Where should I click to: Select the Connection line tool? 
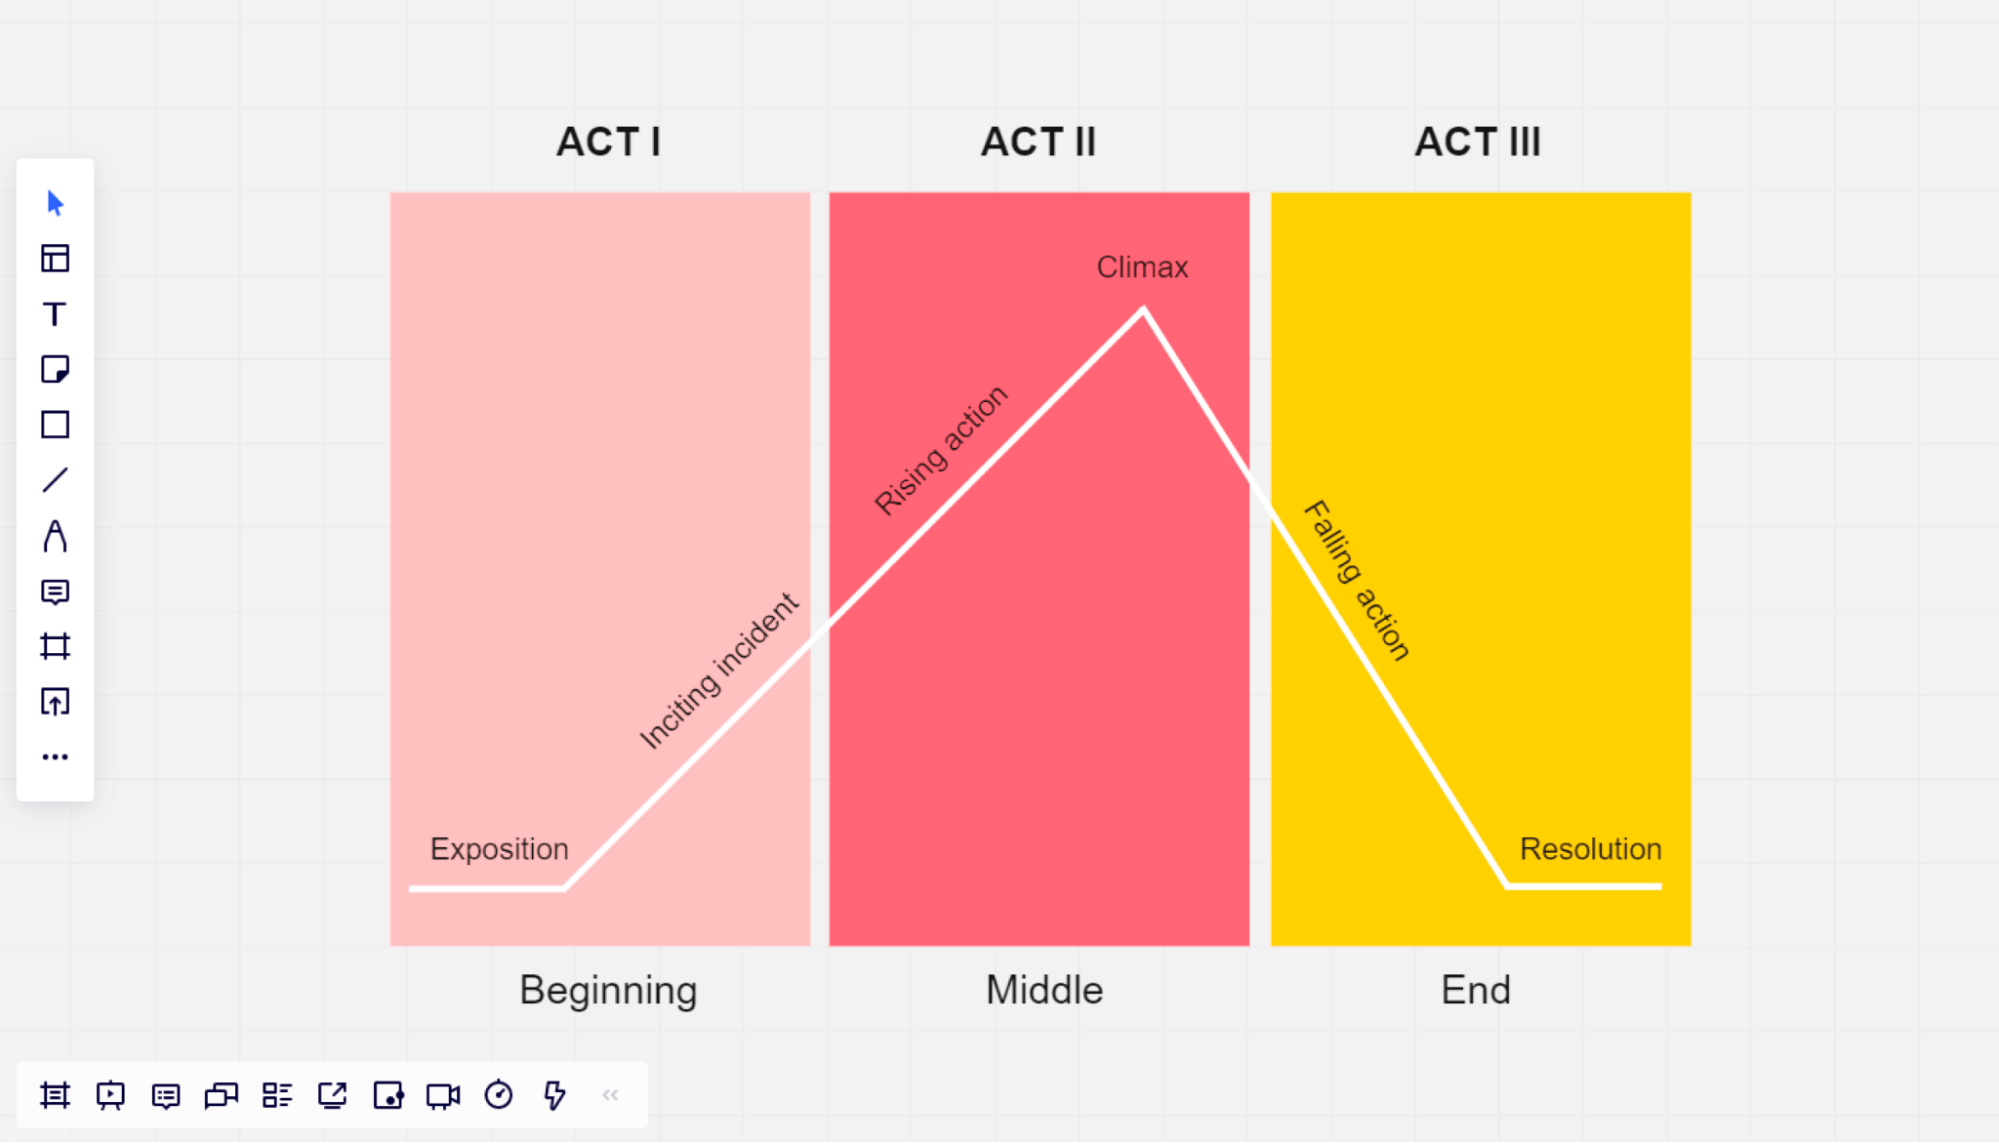point(55,481)
